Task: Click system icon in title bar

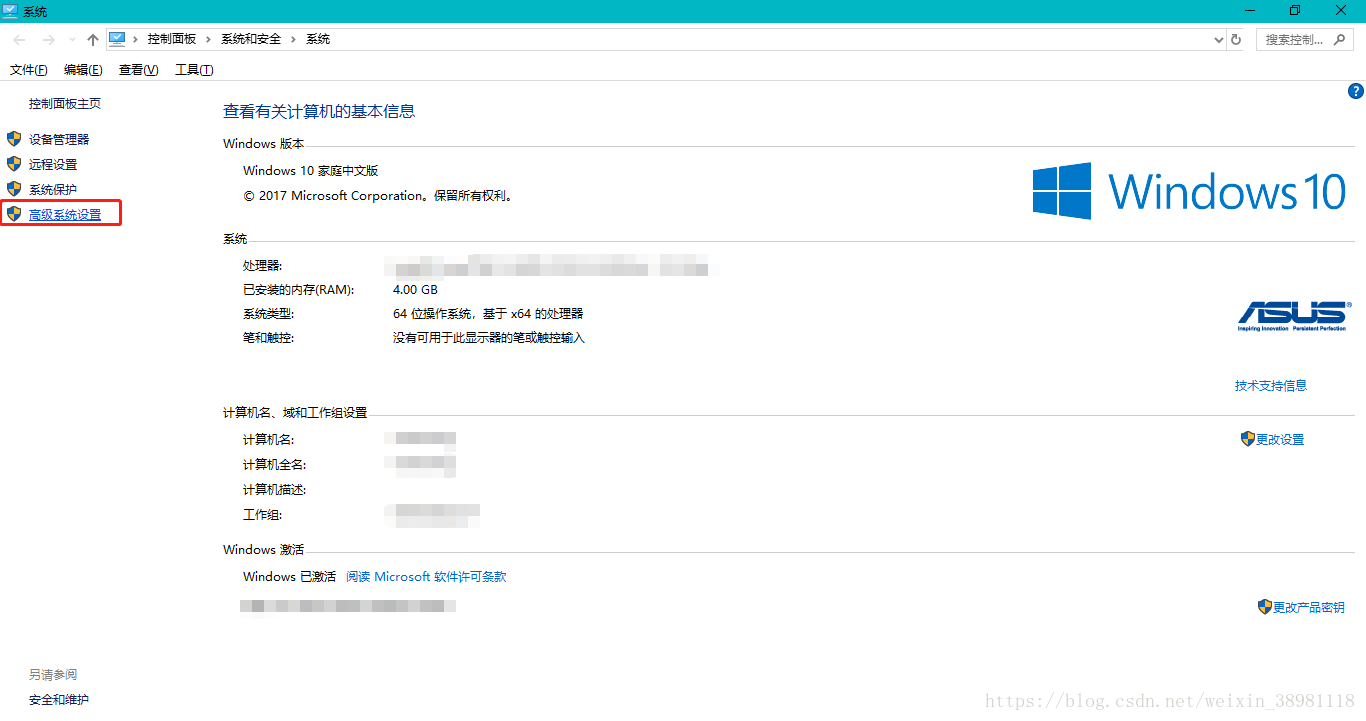Action: 11,10
